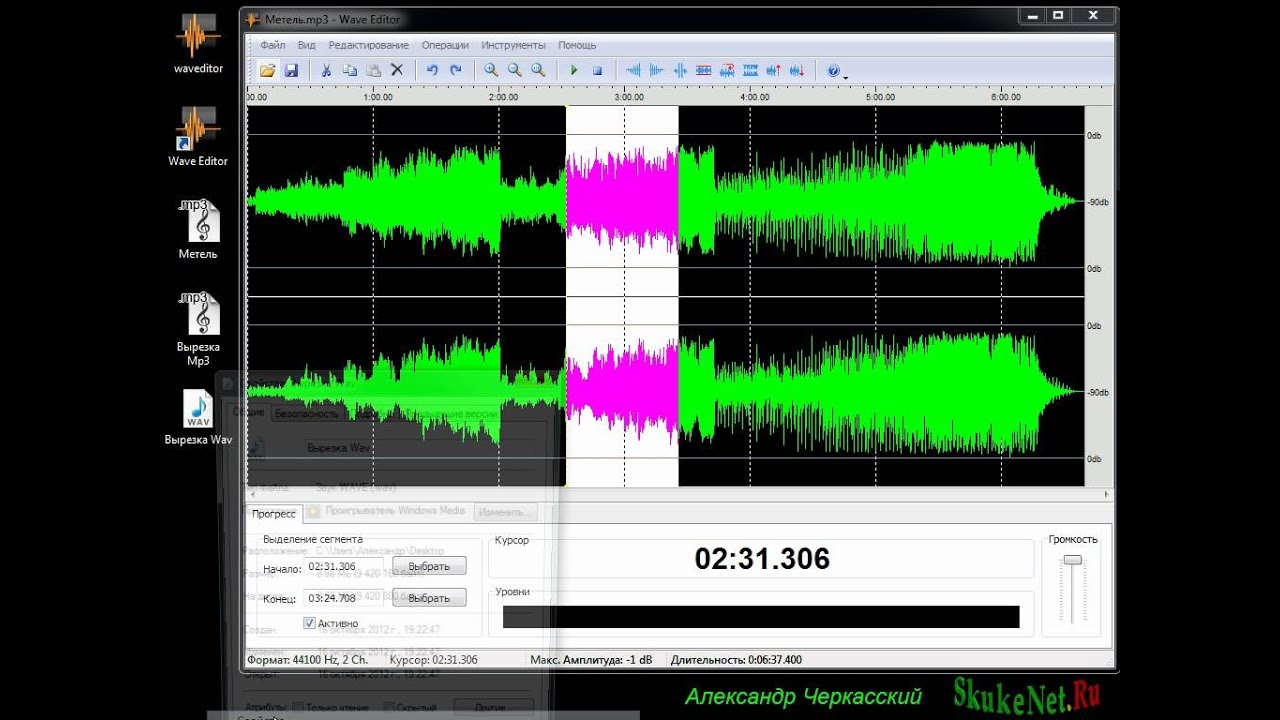This screenshot has width=1280, height=720.
Task: Click the 5:00.00 timeline marker
Action: coord(881,98)
